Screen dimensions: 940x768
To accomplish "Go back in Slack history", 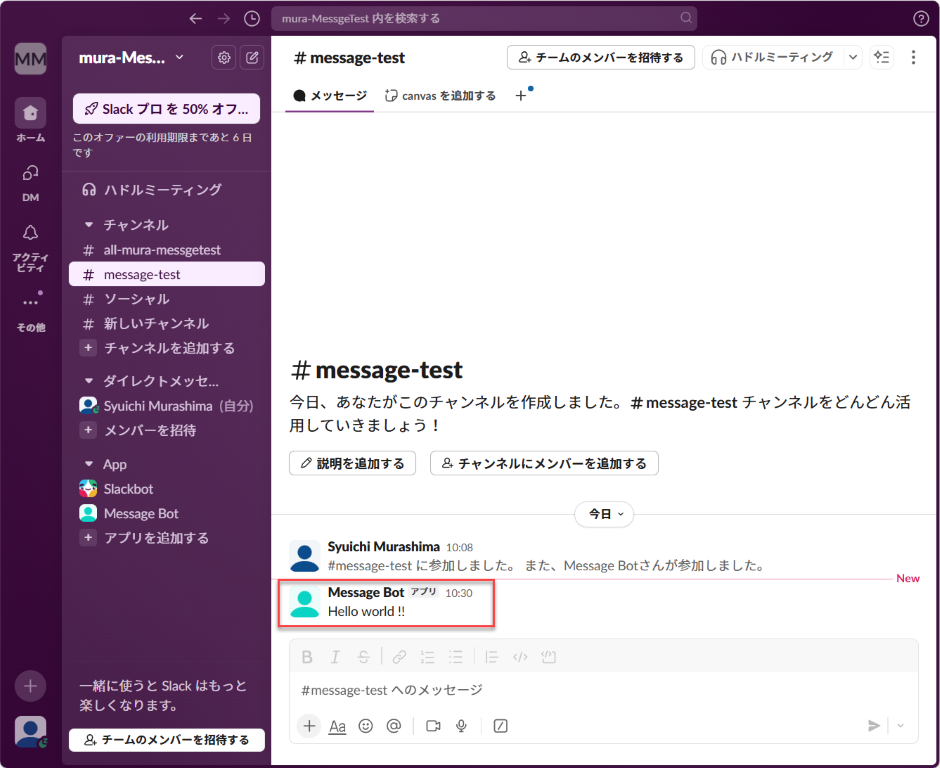I will [195, 19].
